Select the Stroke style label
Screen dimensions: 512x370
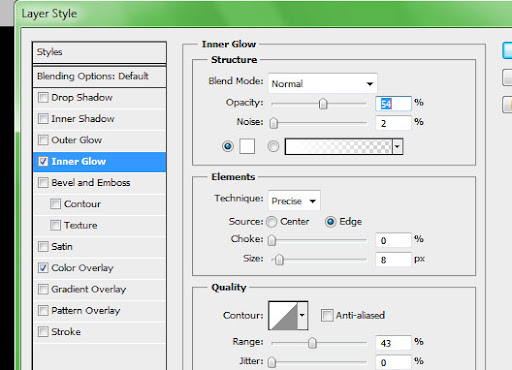click(x=66, y=332)
